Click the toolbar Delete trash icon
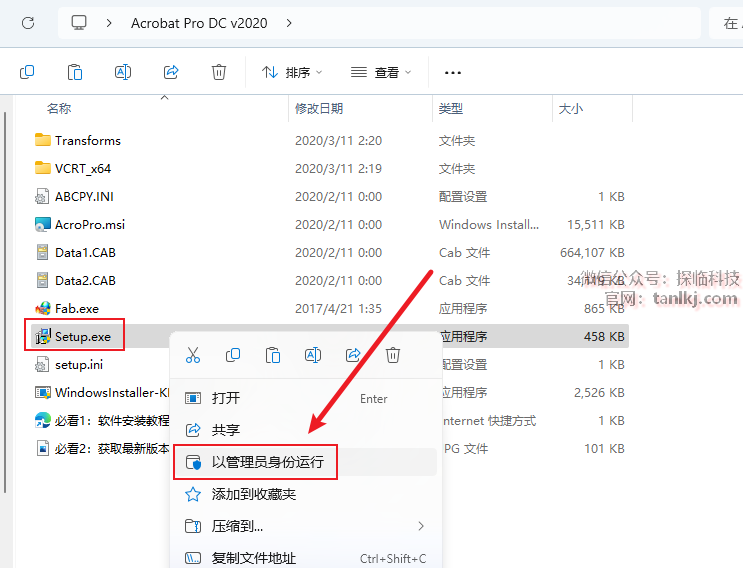 pos(218,72)
